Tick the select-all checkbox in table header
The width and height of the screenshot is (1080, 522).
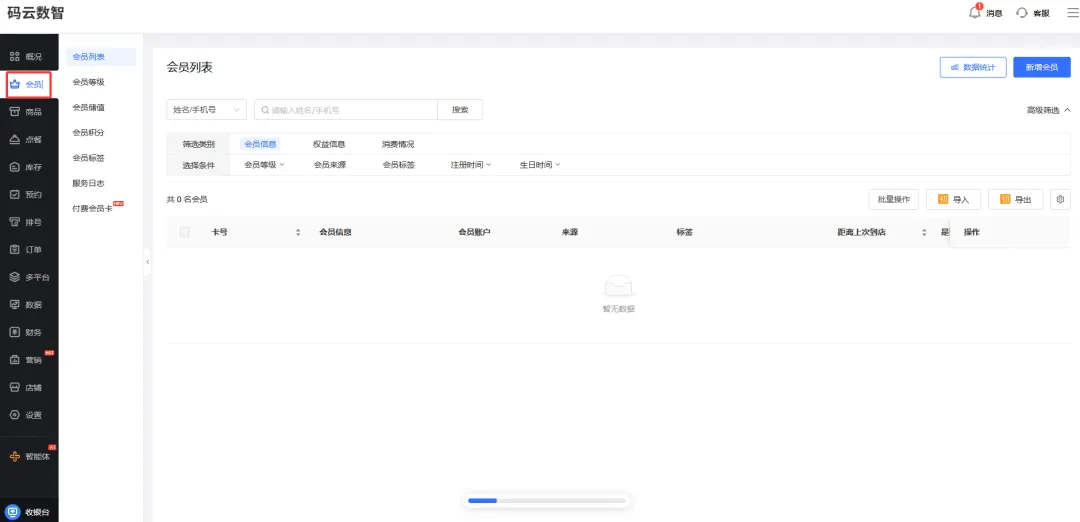pos(184,232)
